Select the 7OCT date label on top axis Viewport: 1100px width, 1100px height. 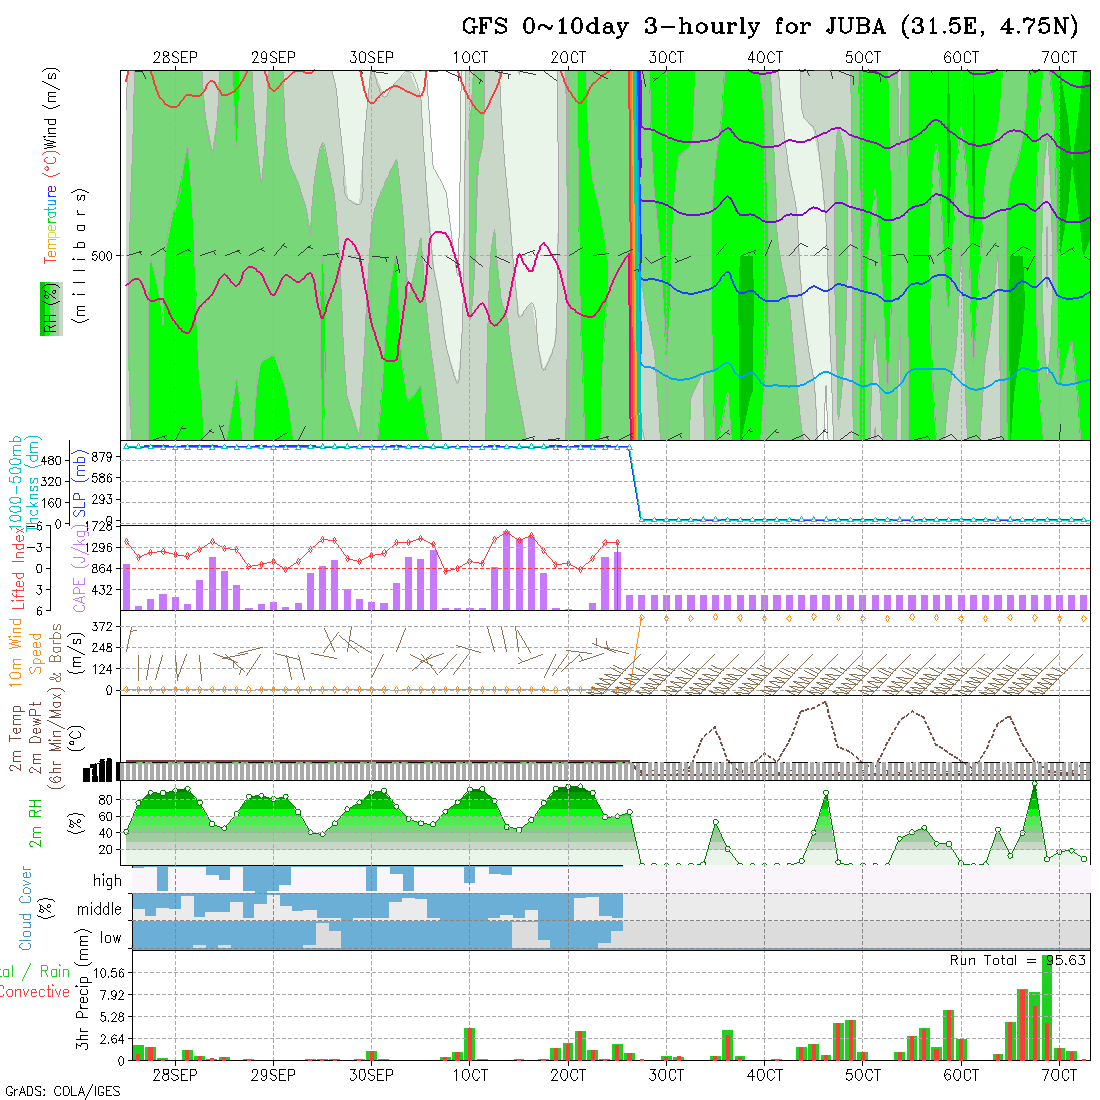point(1059,58)
